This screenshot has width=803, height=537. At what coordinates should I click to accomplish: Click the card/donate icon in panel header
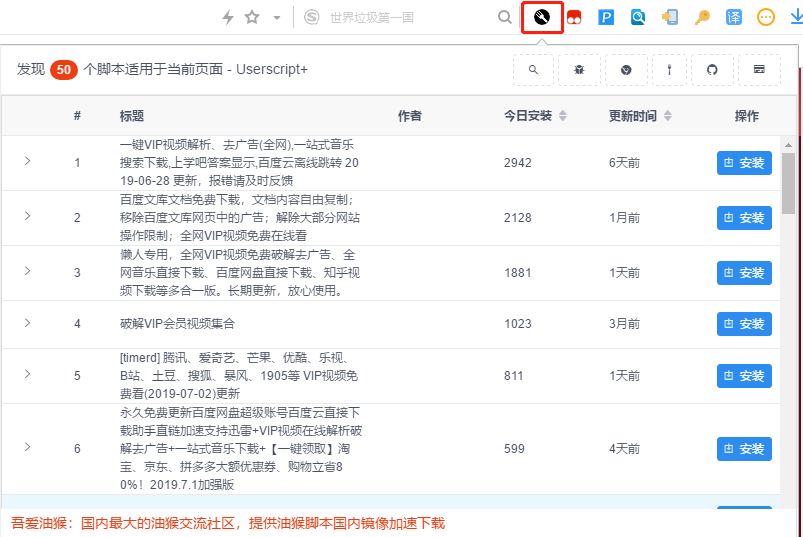(759, 70)
